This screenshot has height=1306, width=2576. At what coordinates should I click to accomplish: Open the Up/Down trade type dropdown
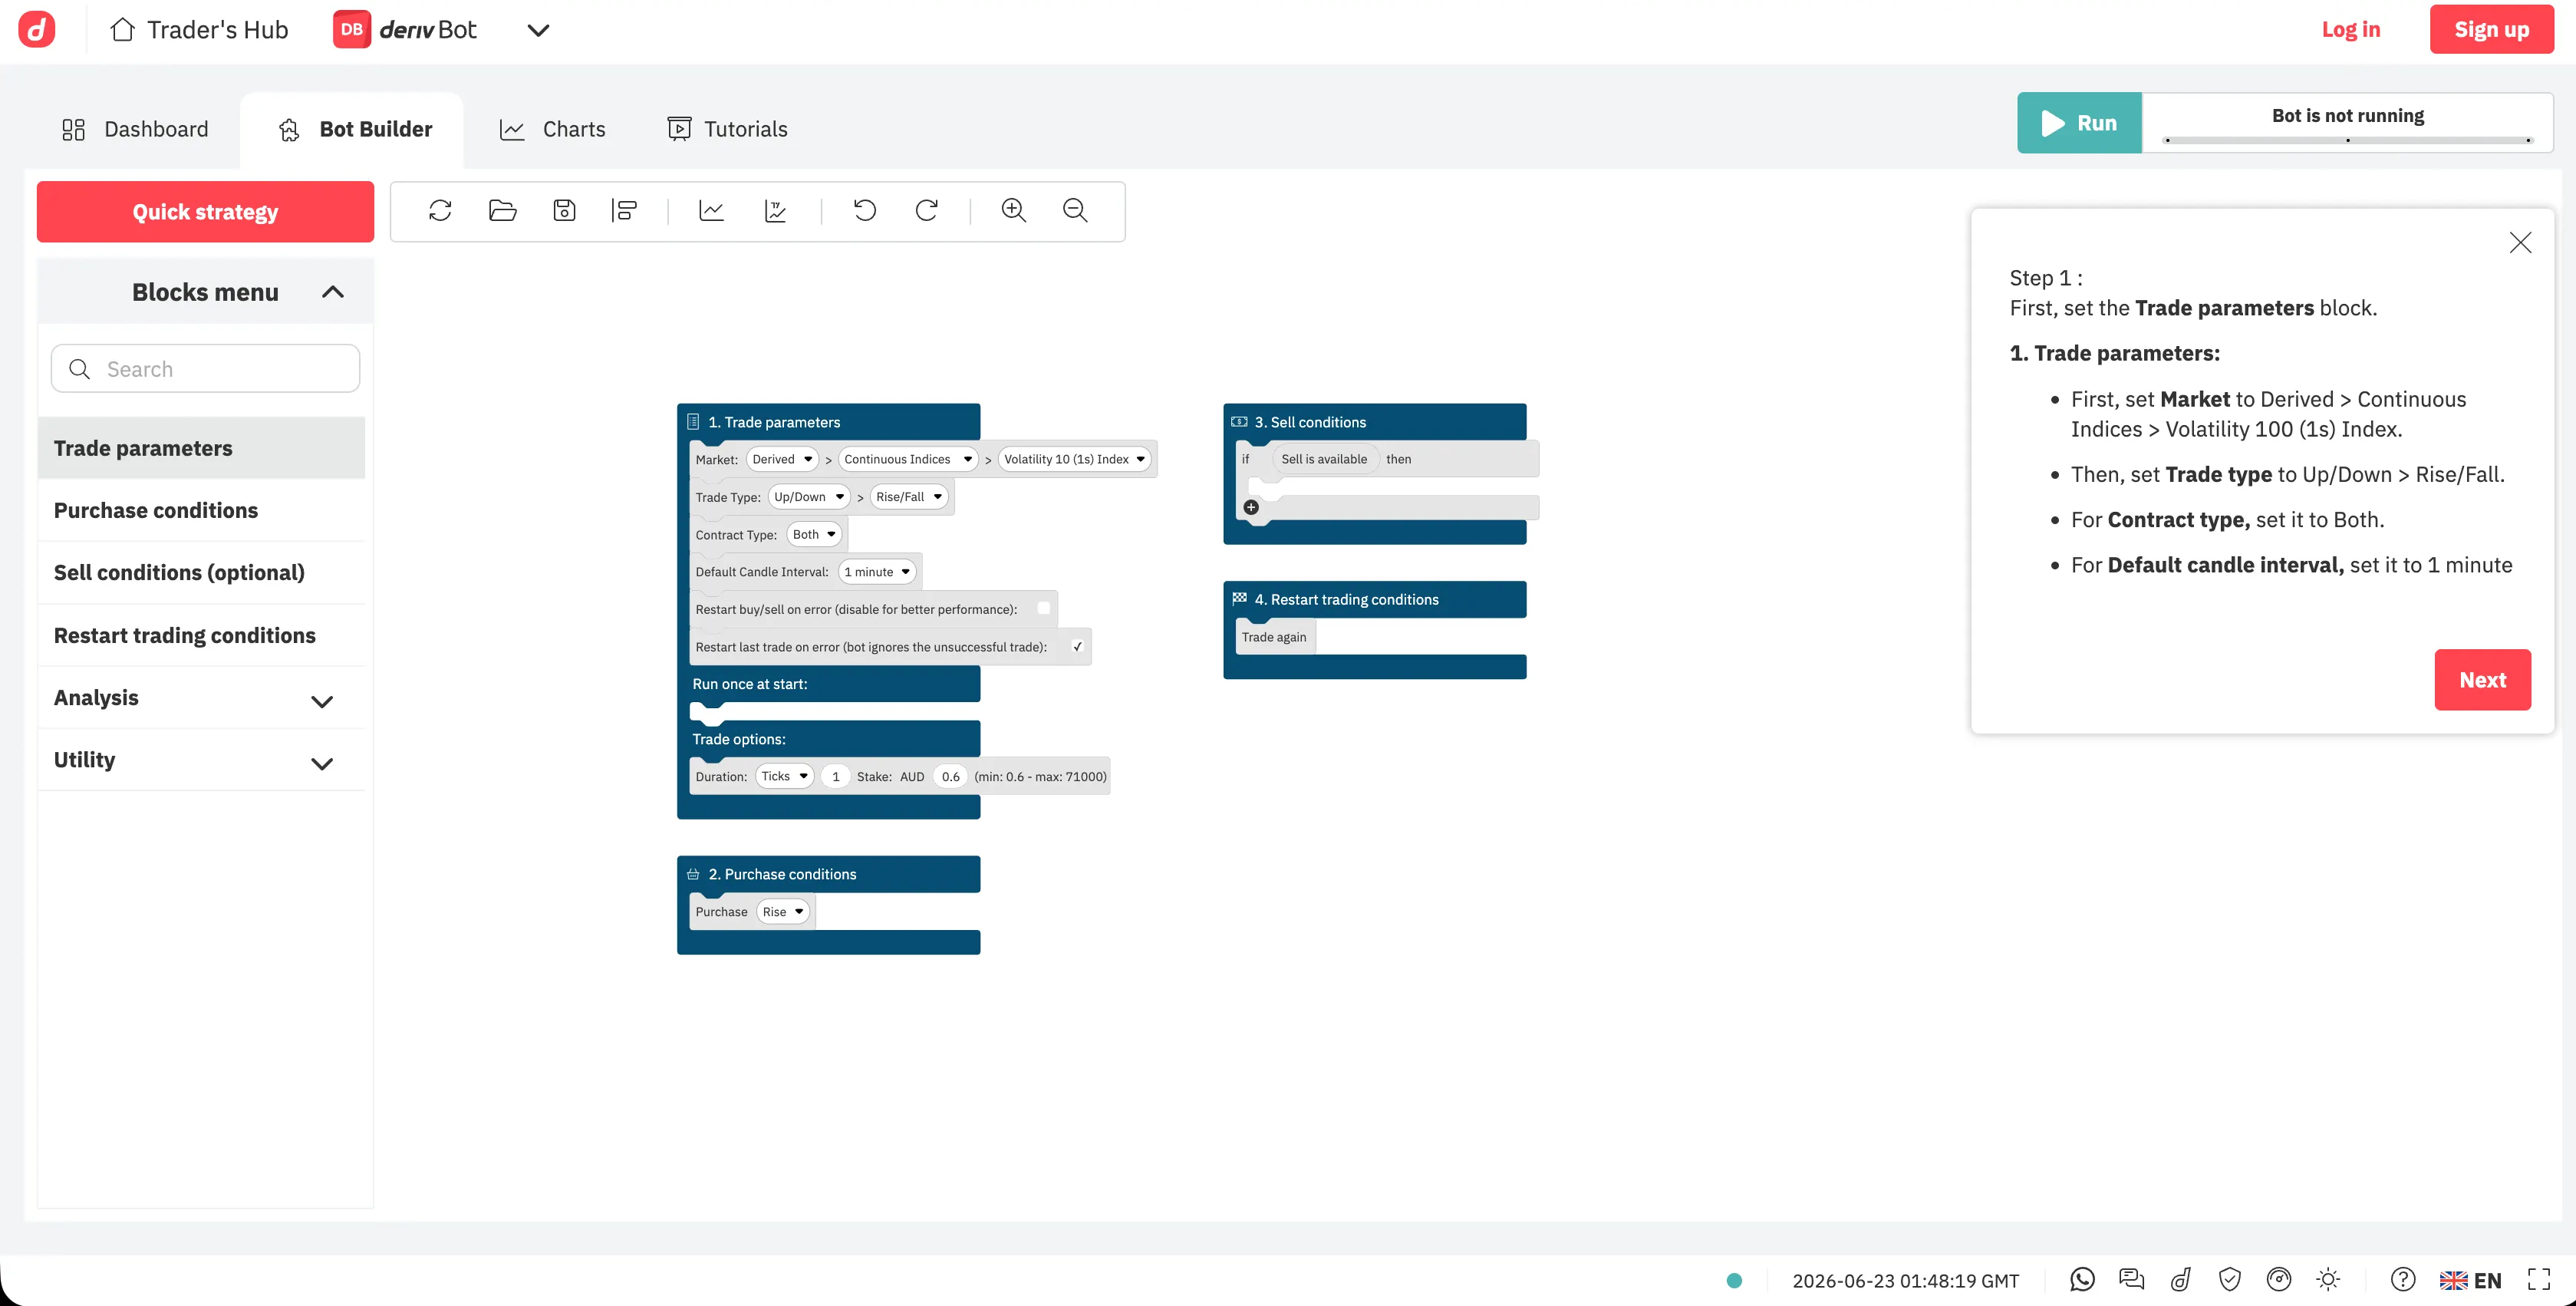point(809,496)
